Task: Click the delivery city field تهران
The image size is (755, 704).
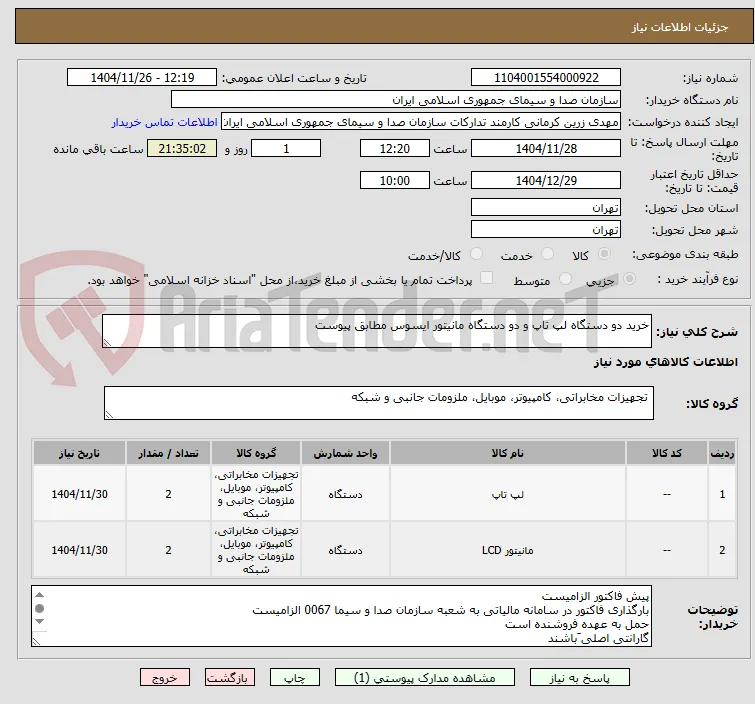Action: (546, 229)
